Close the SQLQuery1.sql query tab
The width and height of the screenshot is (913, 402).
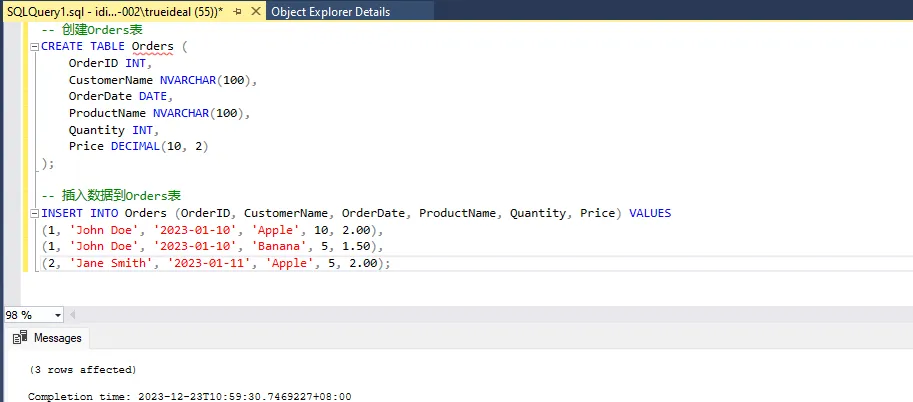(x=255, y=12)
